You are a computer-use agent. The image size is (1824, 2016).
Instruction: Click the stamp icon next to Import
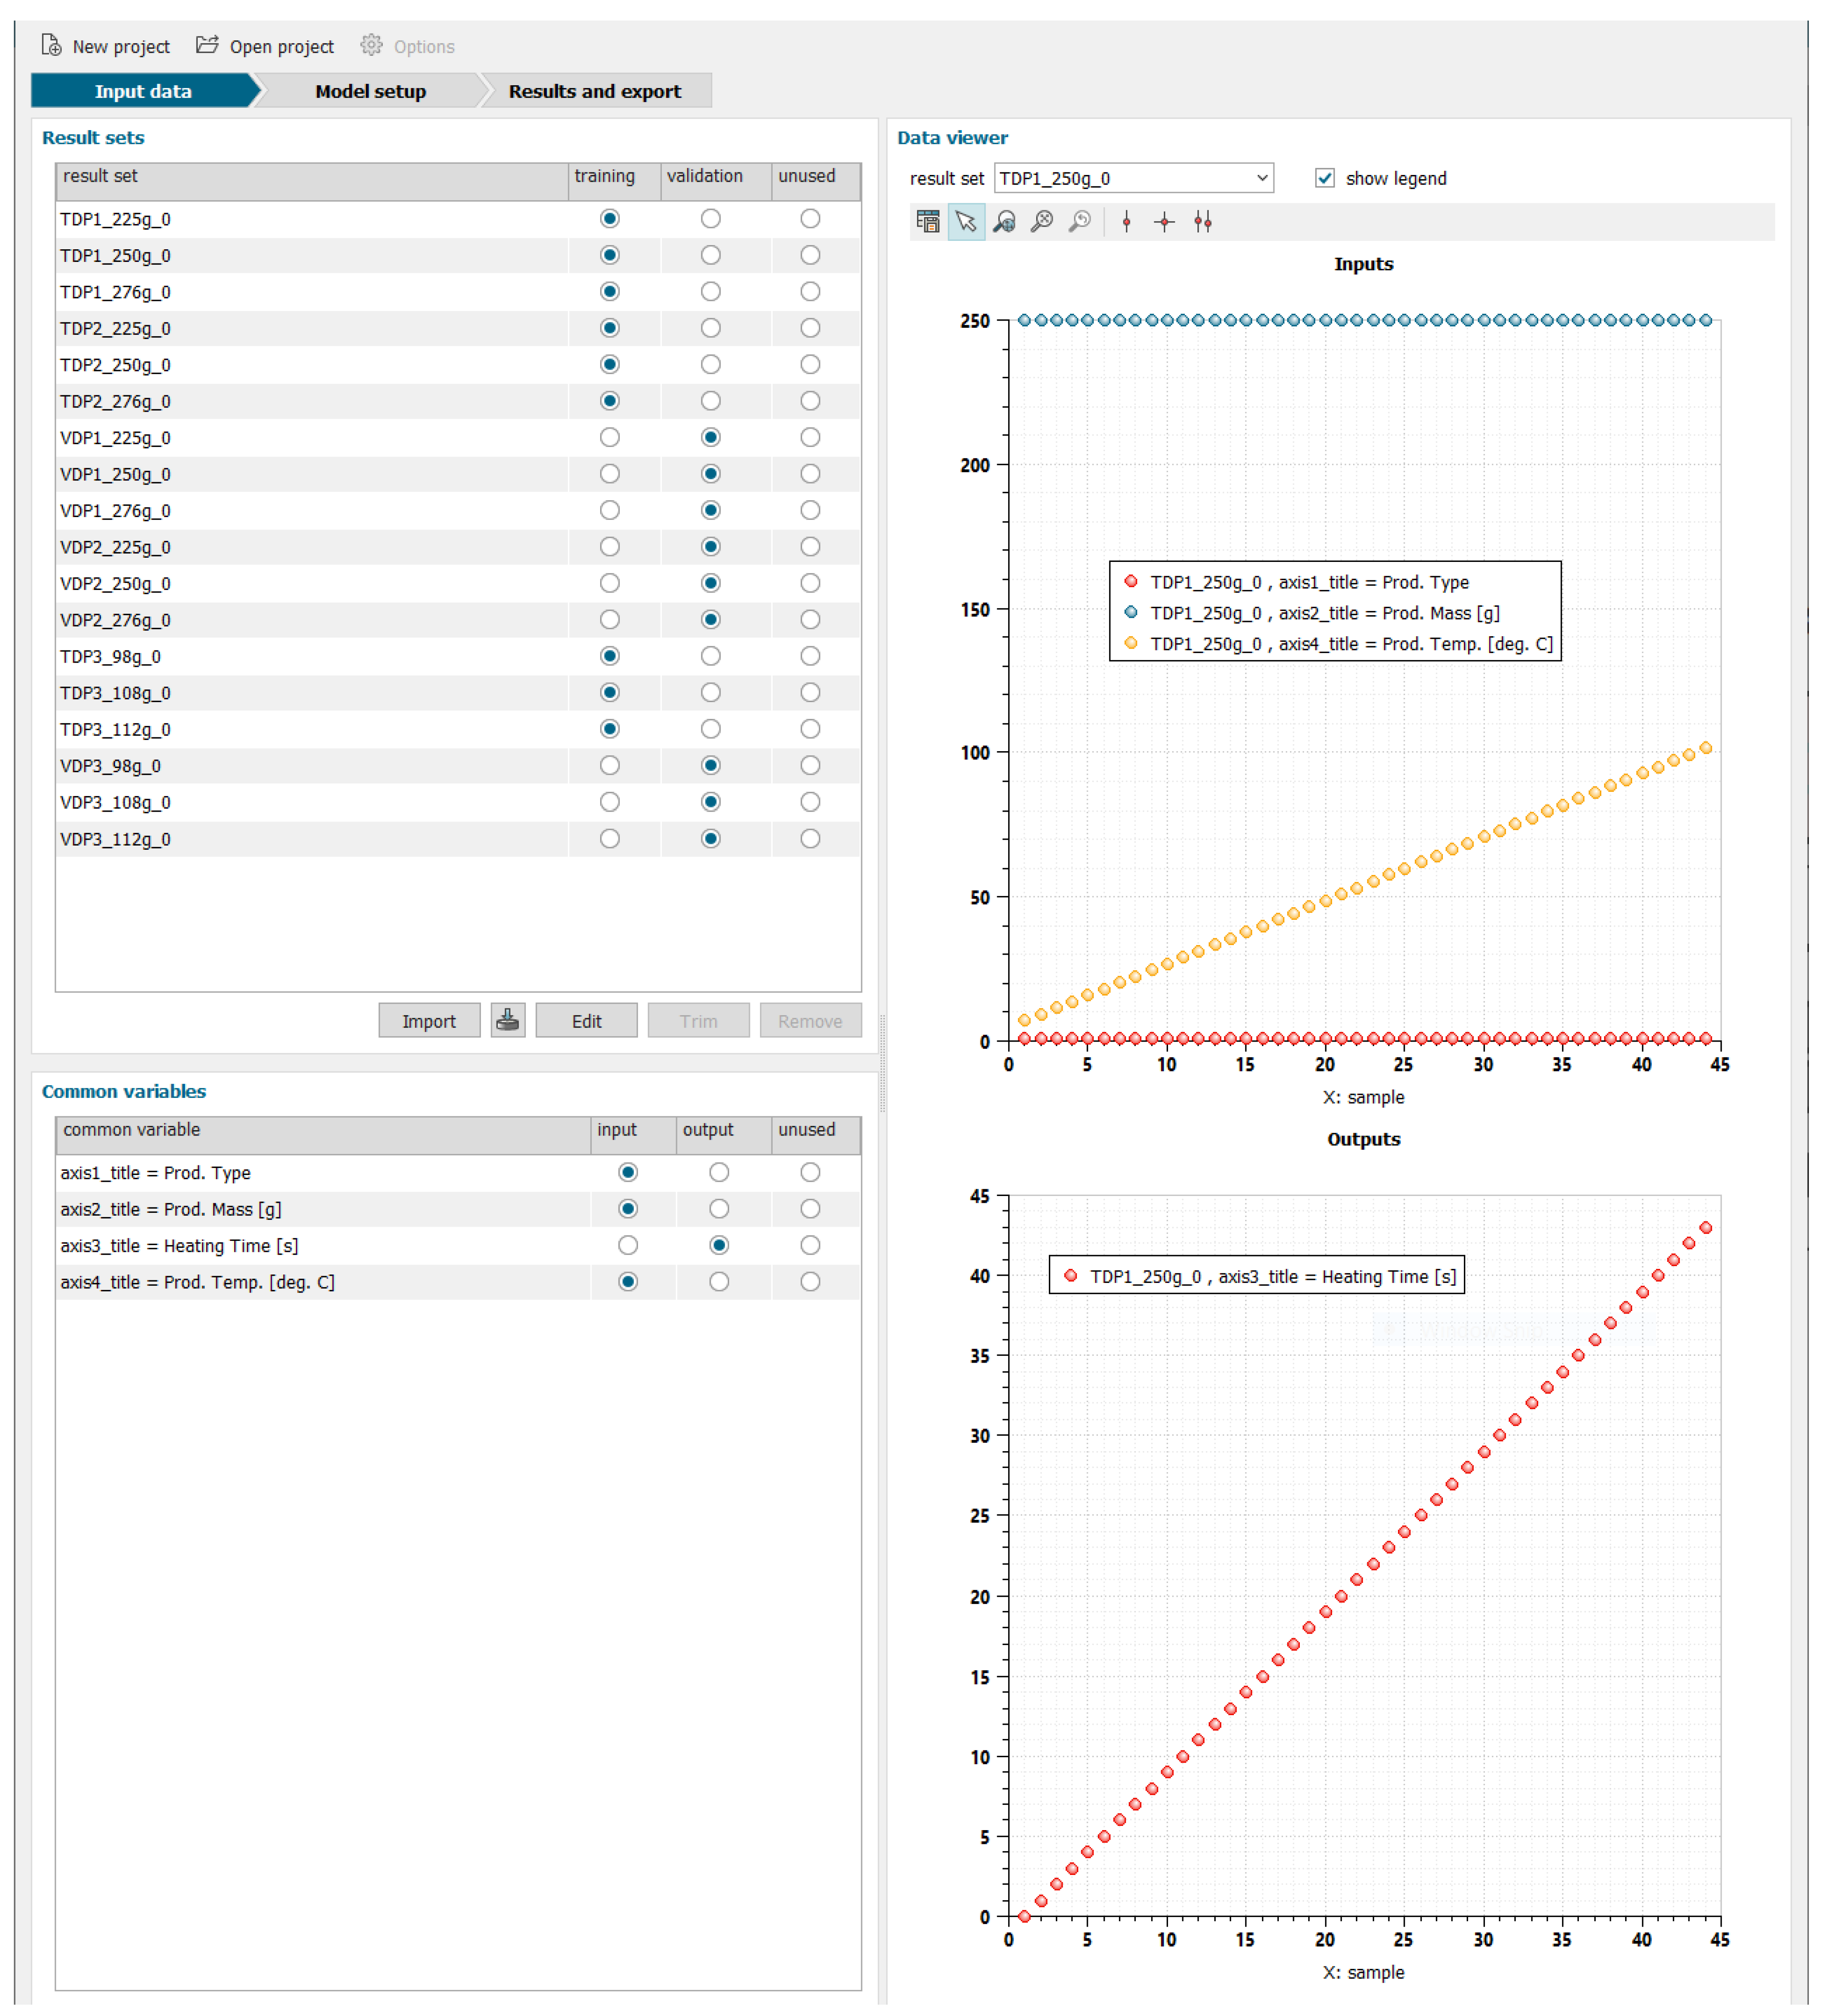pos(507,1020)
